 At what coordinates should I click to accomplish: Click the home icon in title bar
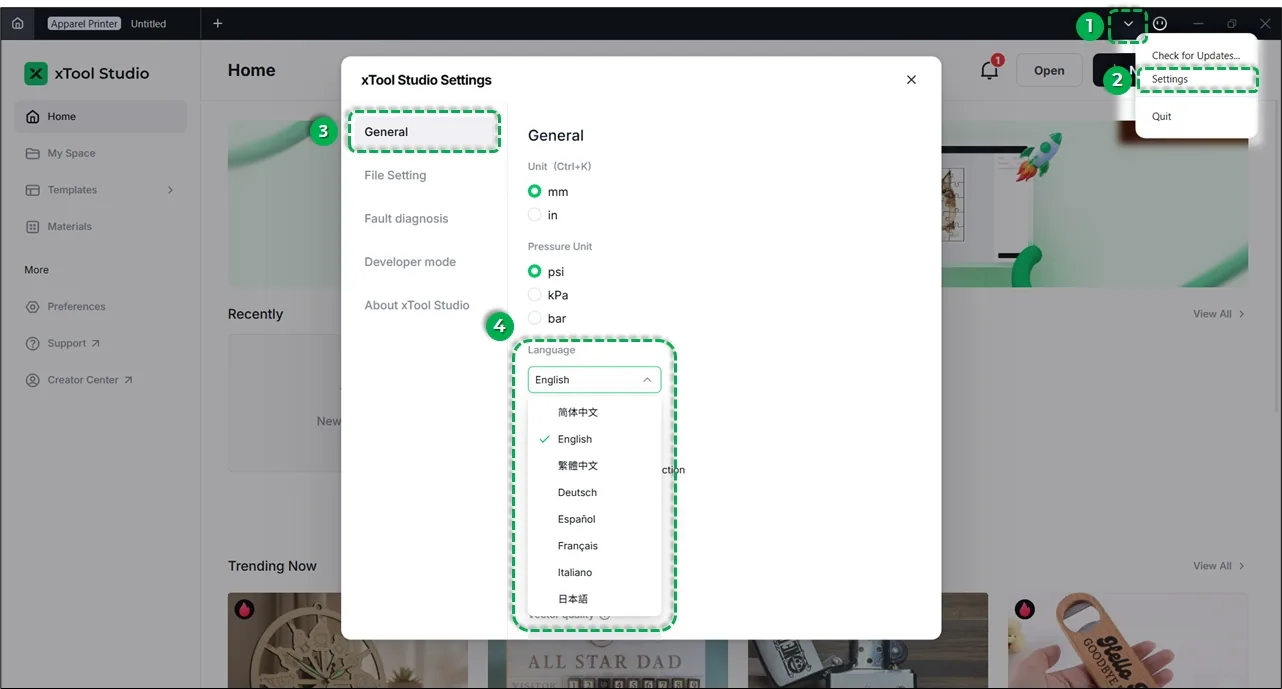click(x=17, y=23)
